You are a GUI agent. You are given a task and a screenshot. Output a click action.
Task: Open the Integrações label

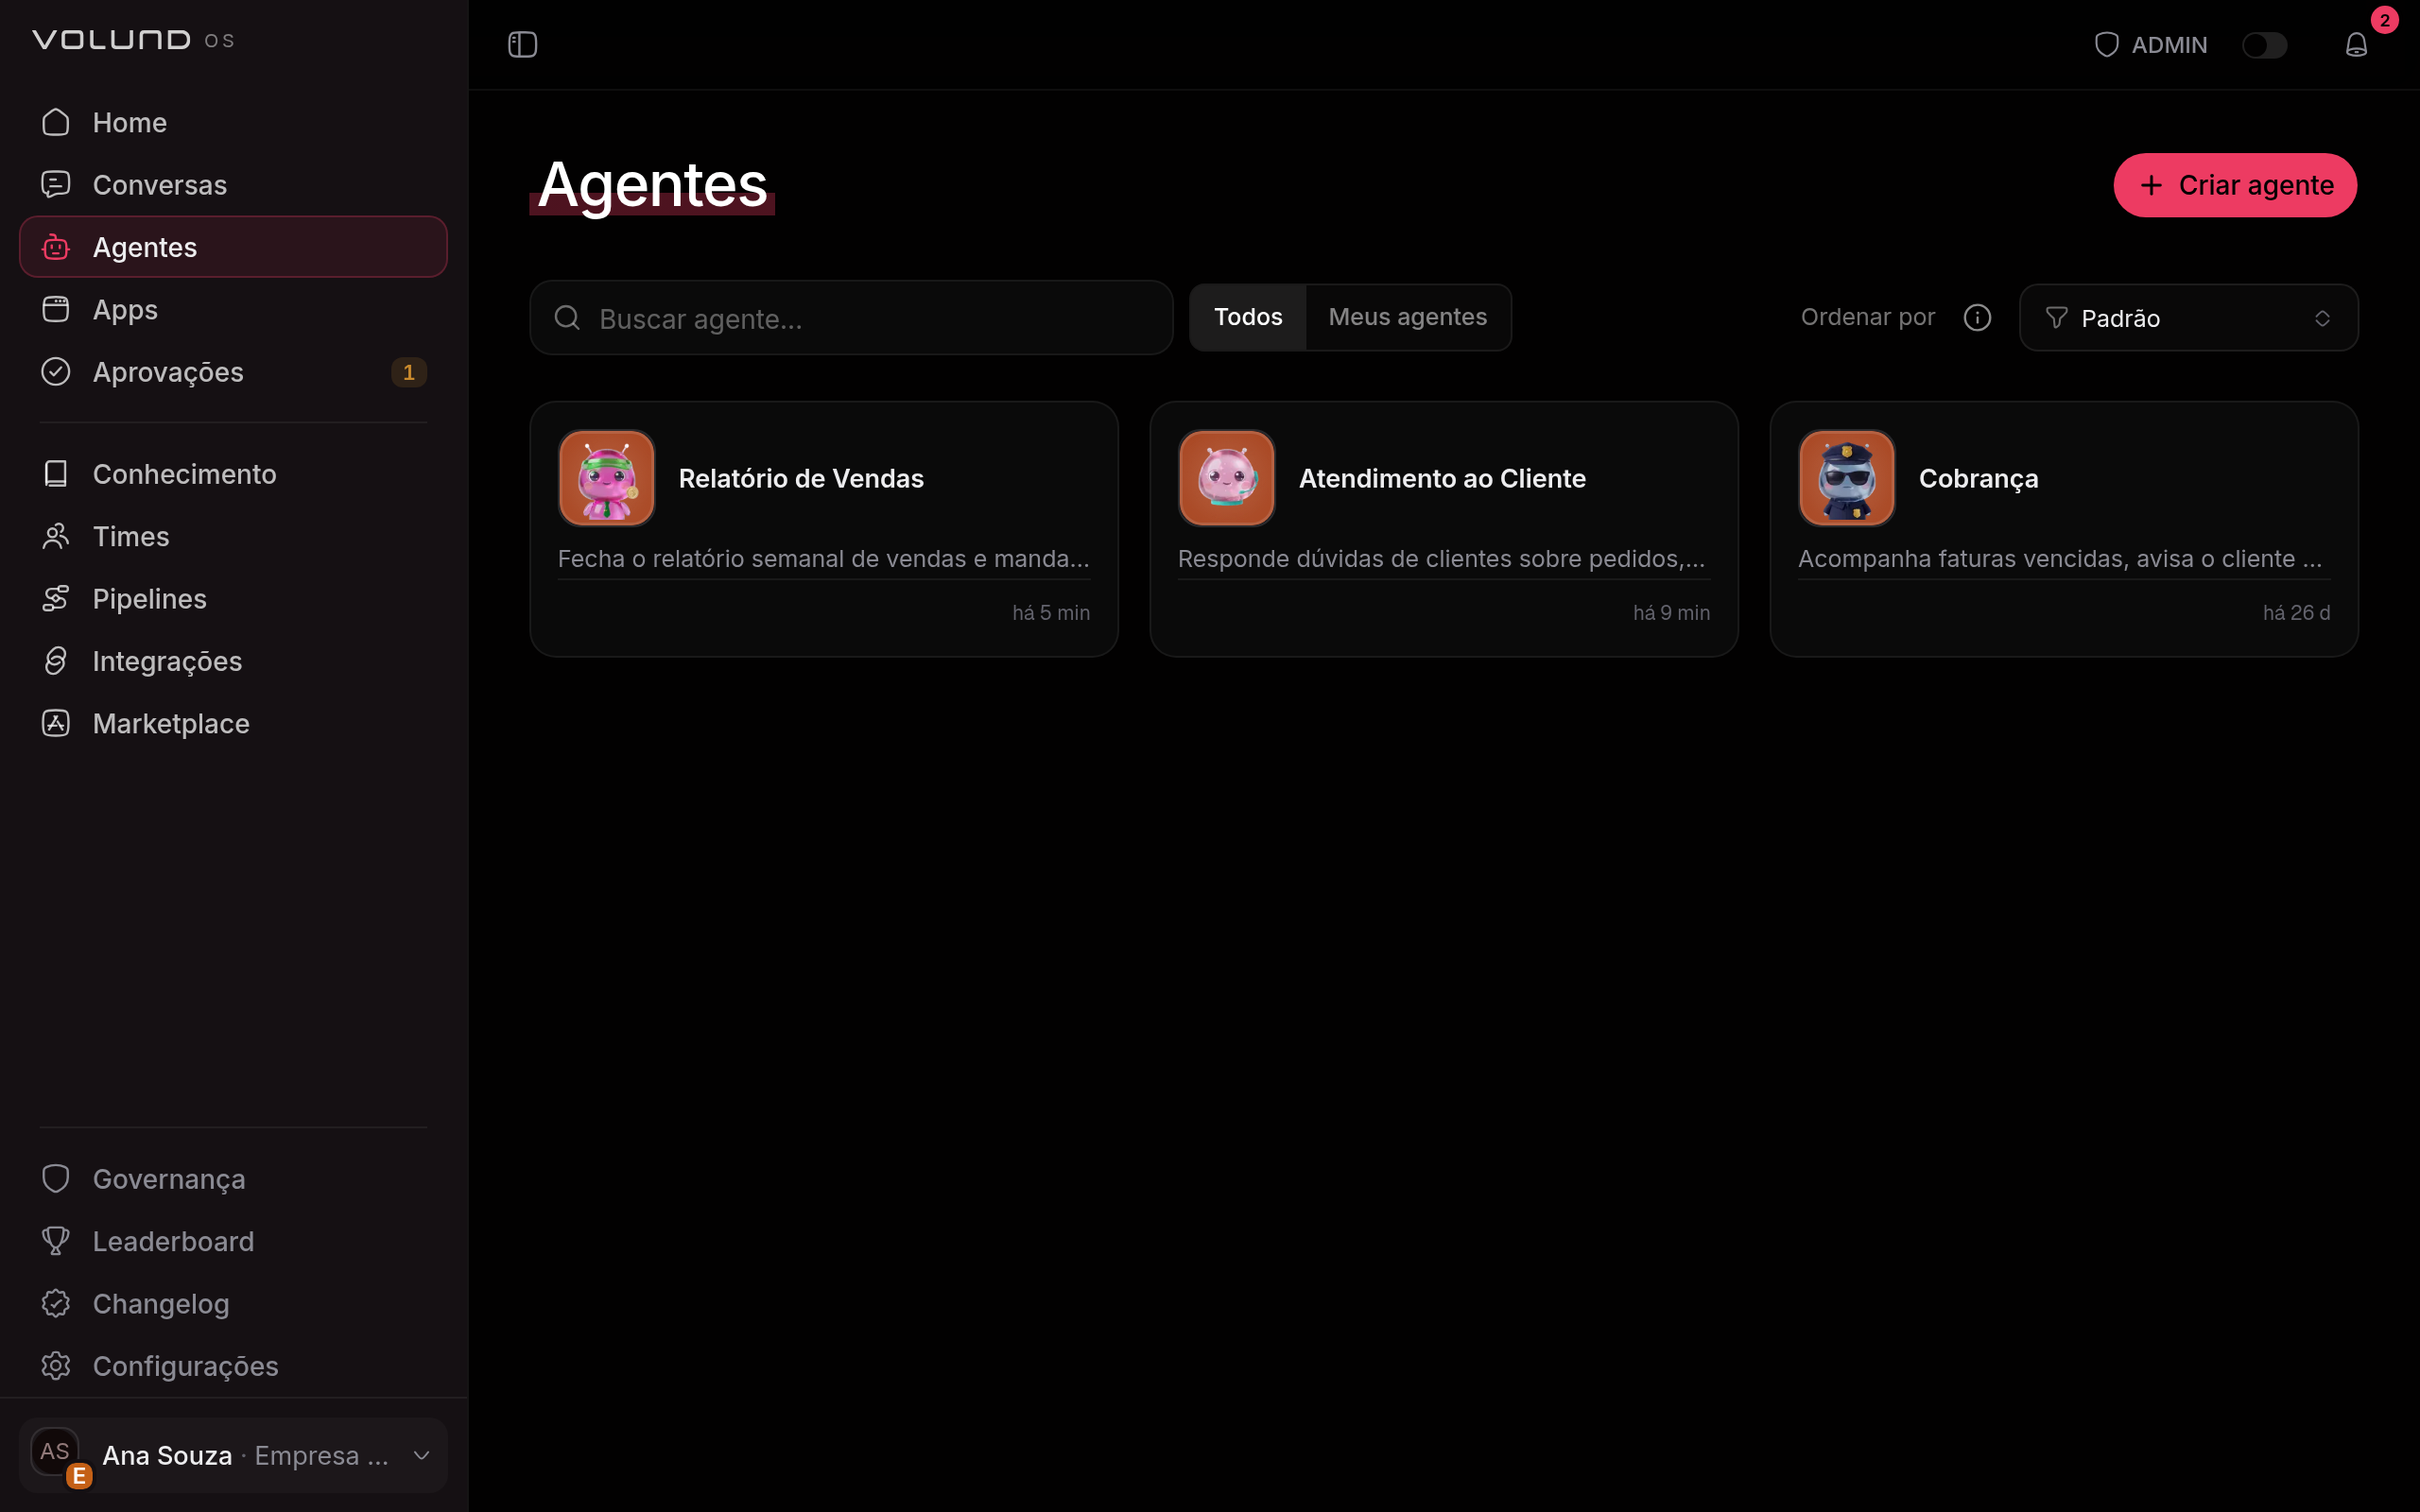167,661
